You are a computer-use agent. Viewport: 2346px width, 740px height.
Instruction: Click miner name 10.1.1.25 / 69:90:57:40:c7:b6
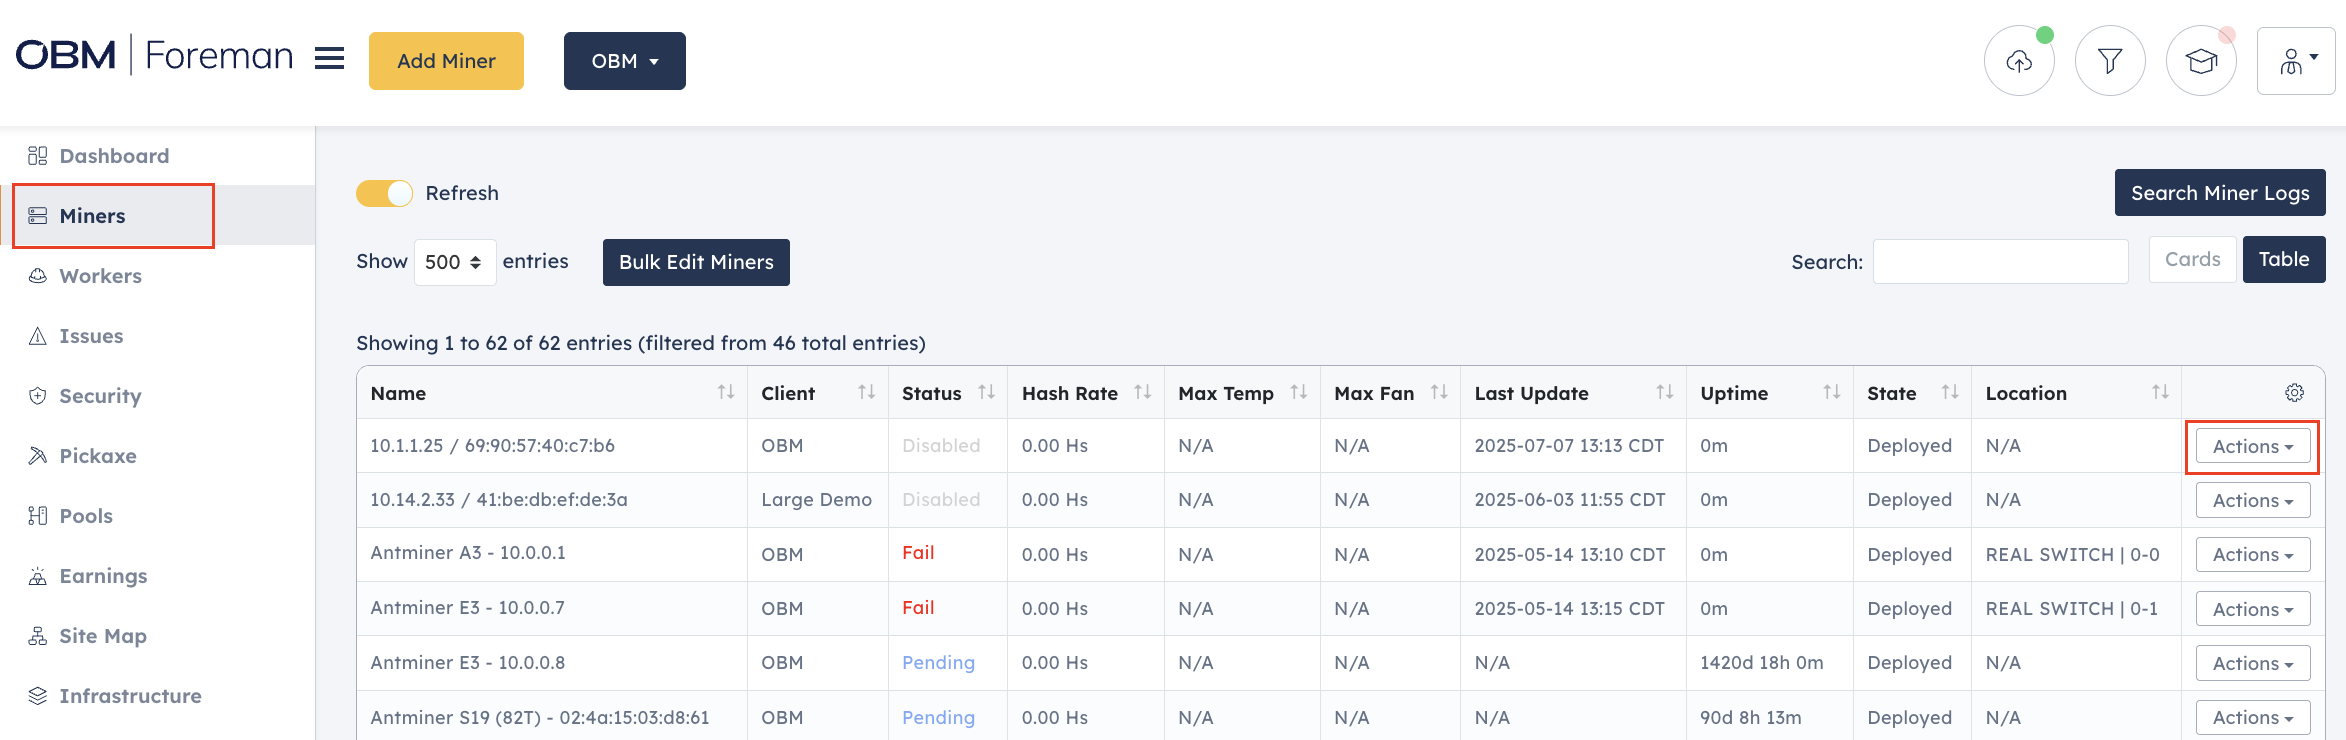point(492,446)
